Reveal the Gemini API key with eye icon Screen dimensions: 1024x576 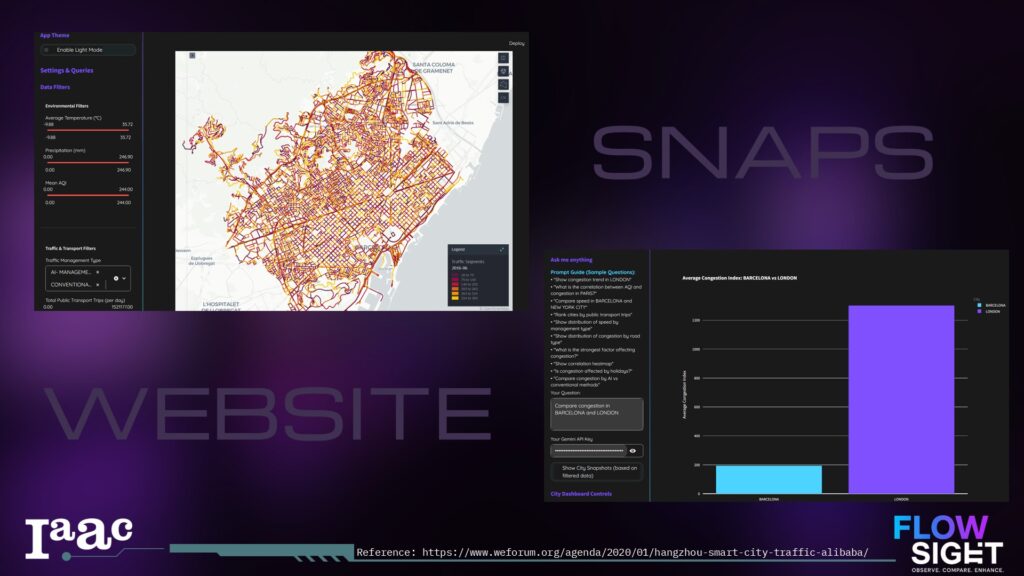tap(633, 451)
